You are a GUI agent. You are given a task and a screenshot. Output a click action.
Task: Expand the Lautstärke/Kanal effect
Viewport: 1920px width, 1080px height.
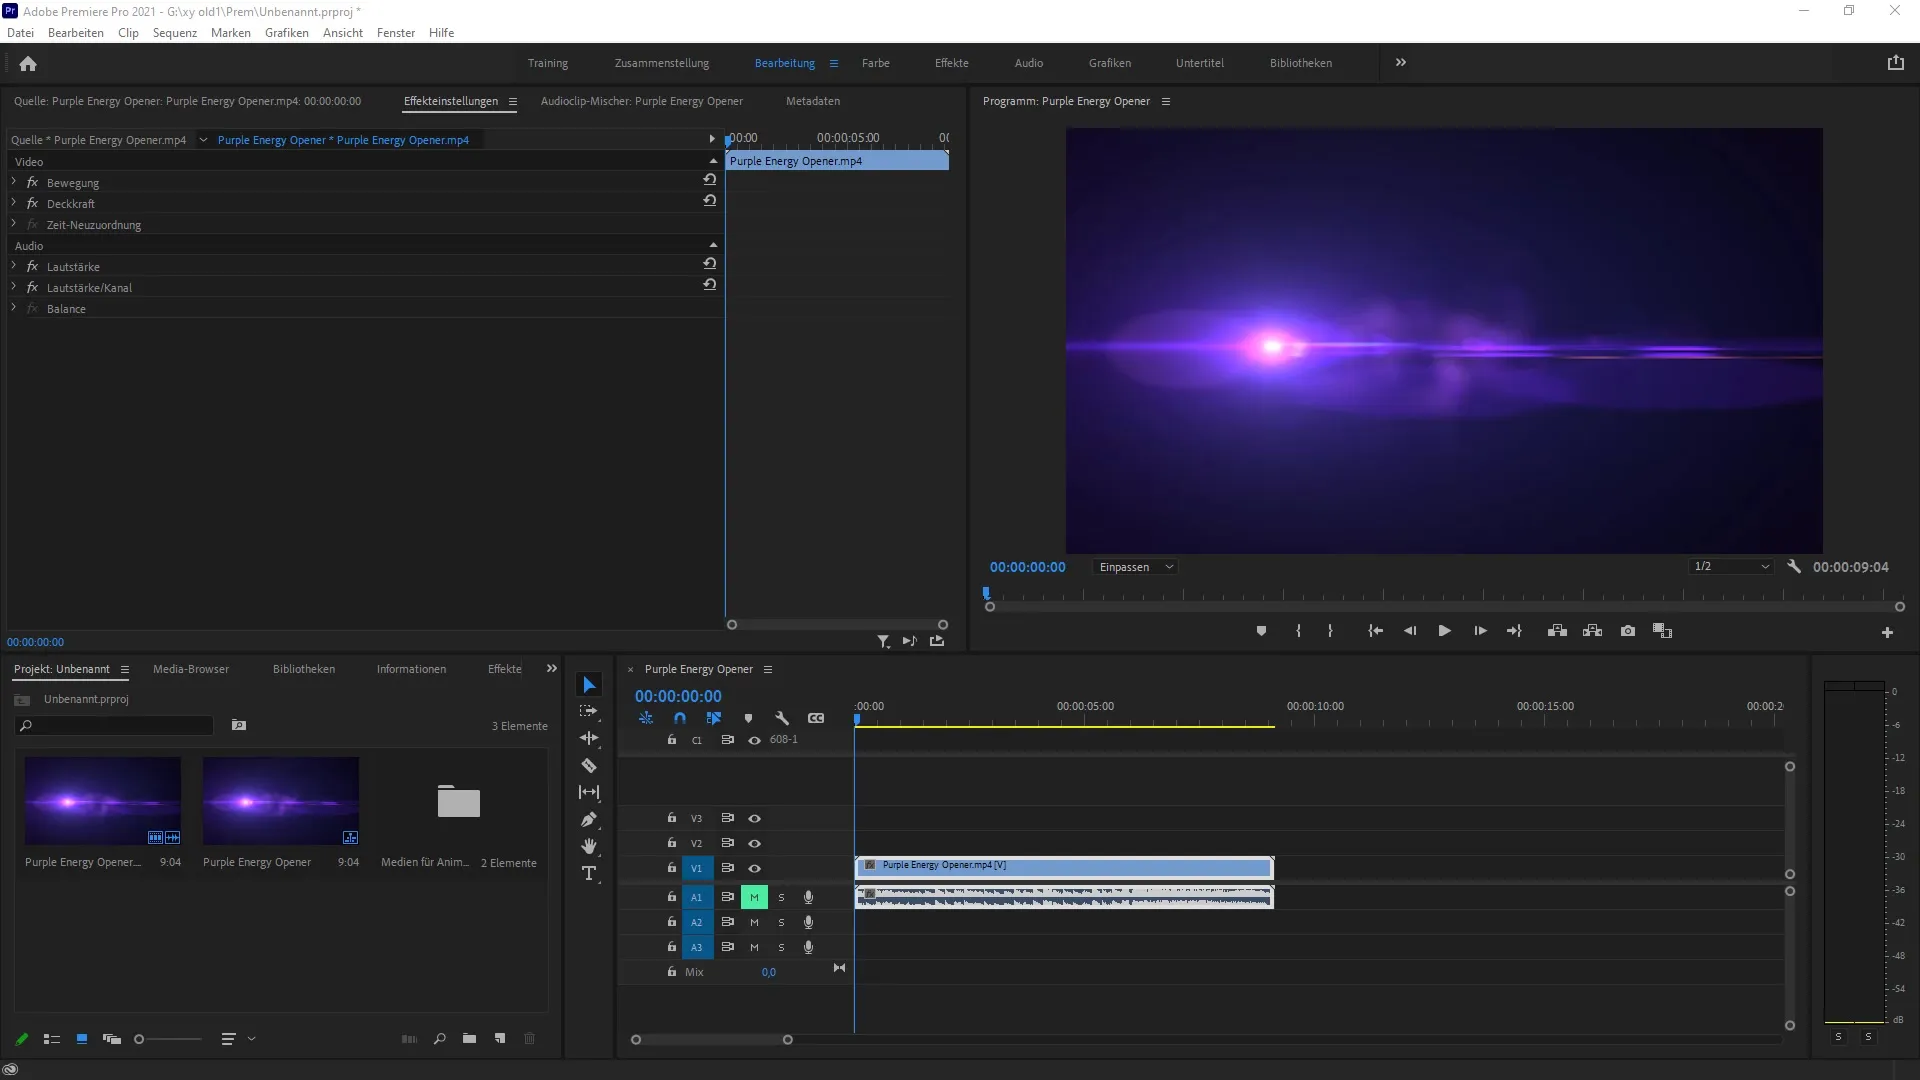[14, 287]
